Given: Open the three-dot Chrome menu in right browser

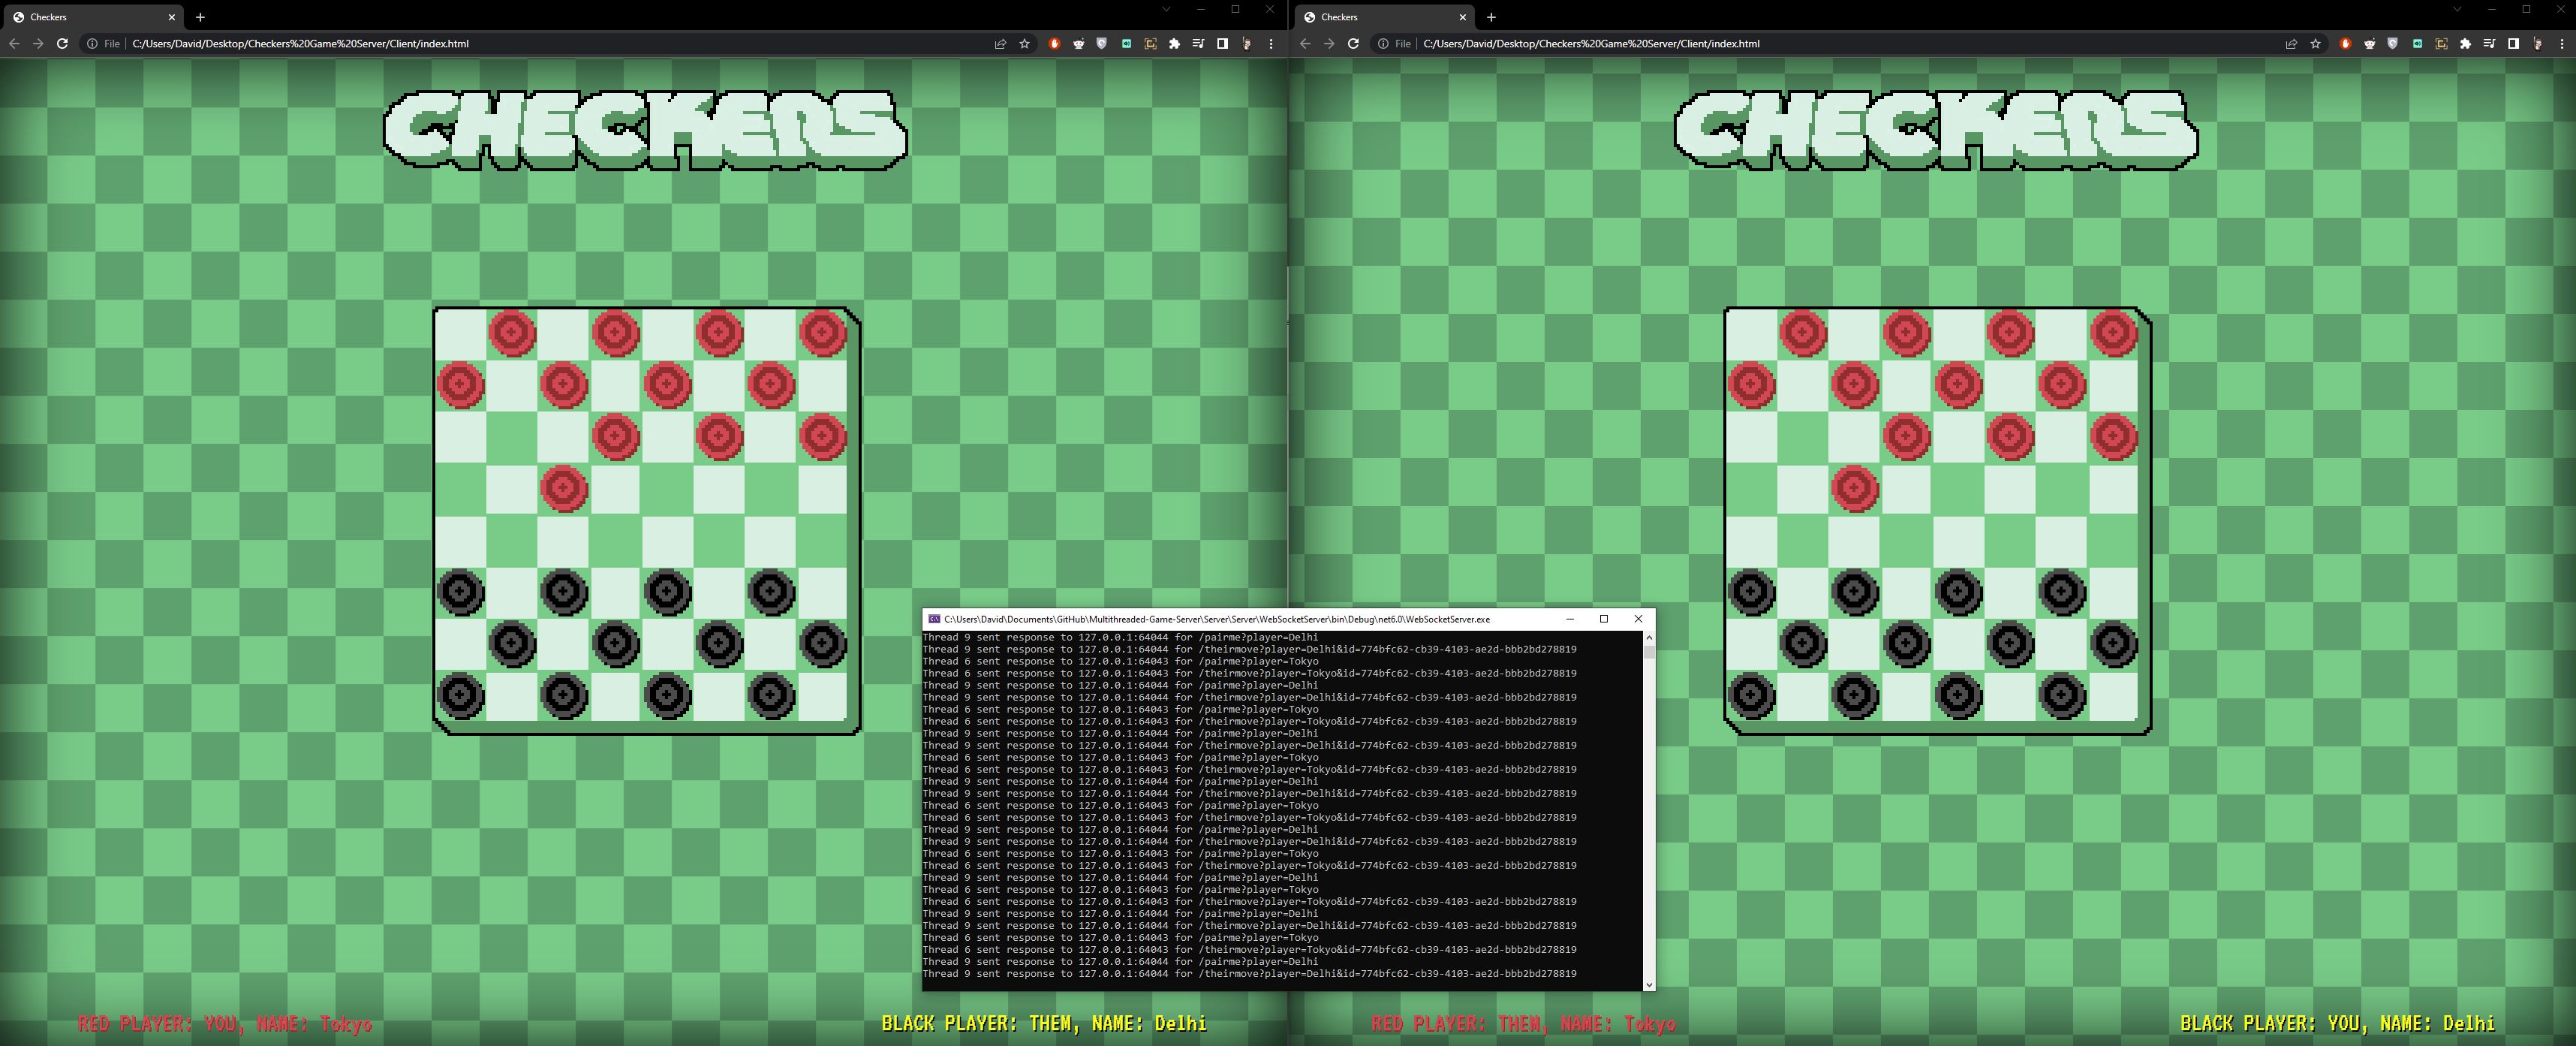Looking at the screenshot, I should pyautogui.click(x=2562, y=44).
